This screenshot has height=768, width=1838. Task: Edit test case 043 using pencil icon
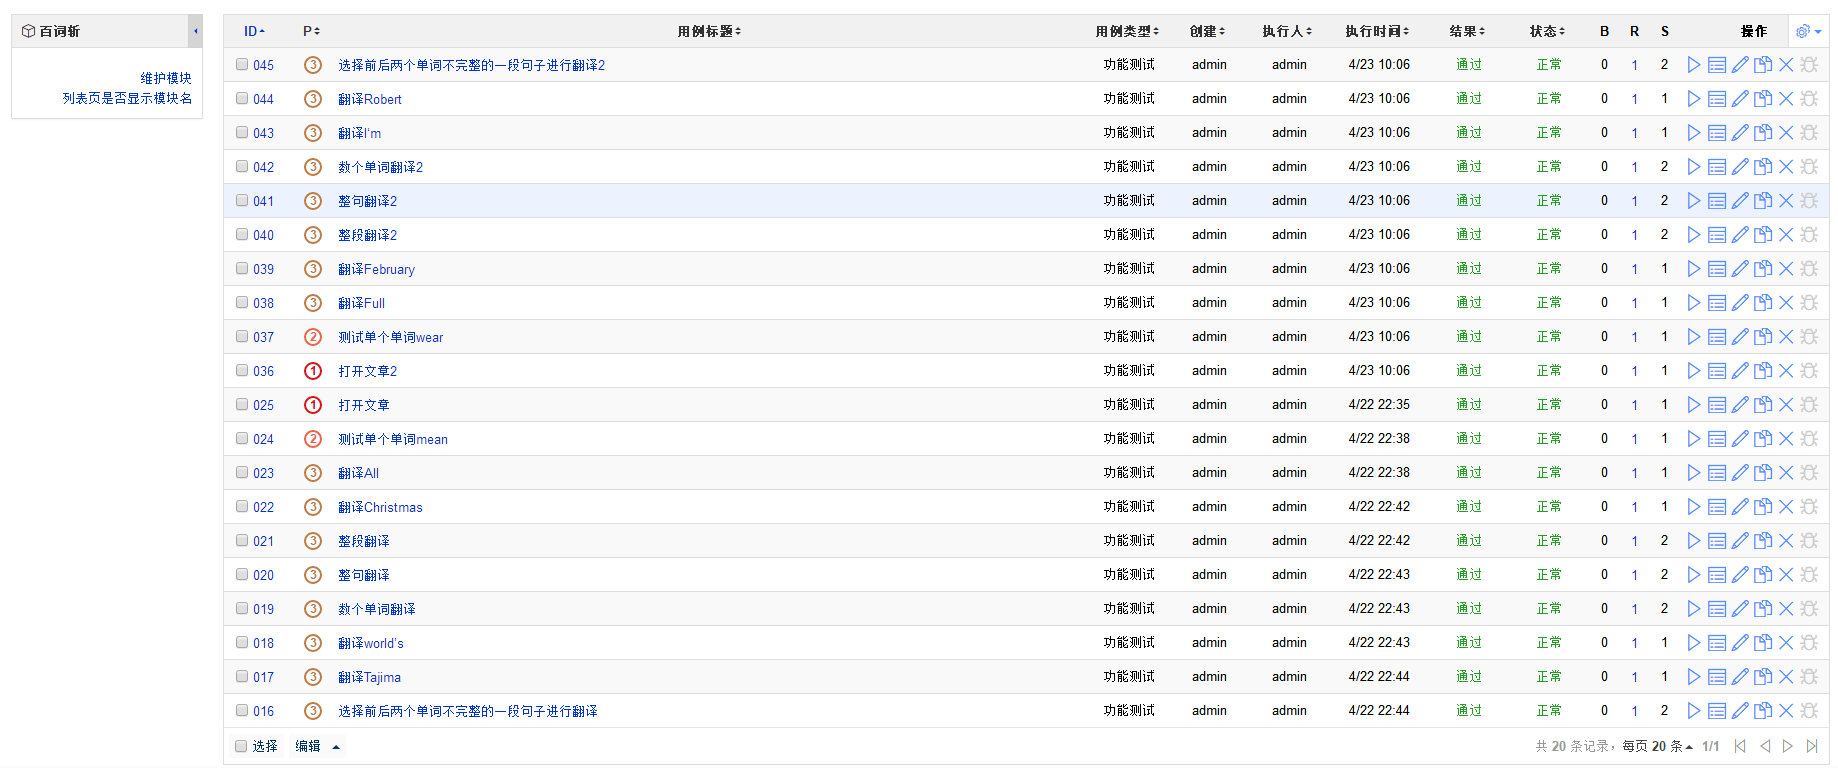point(1740,133)
